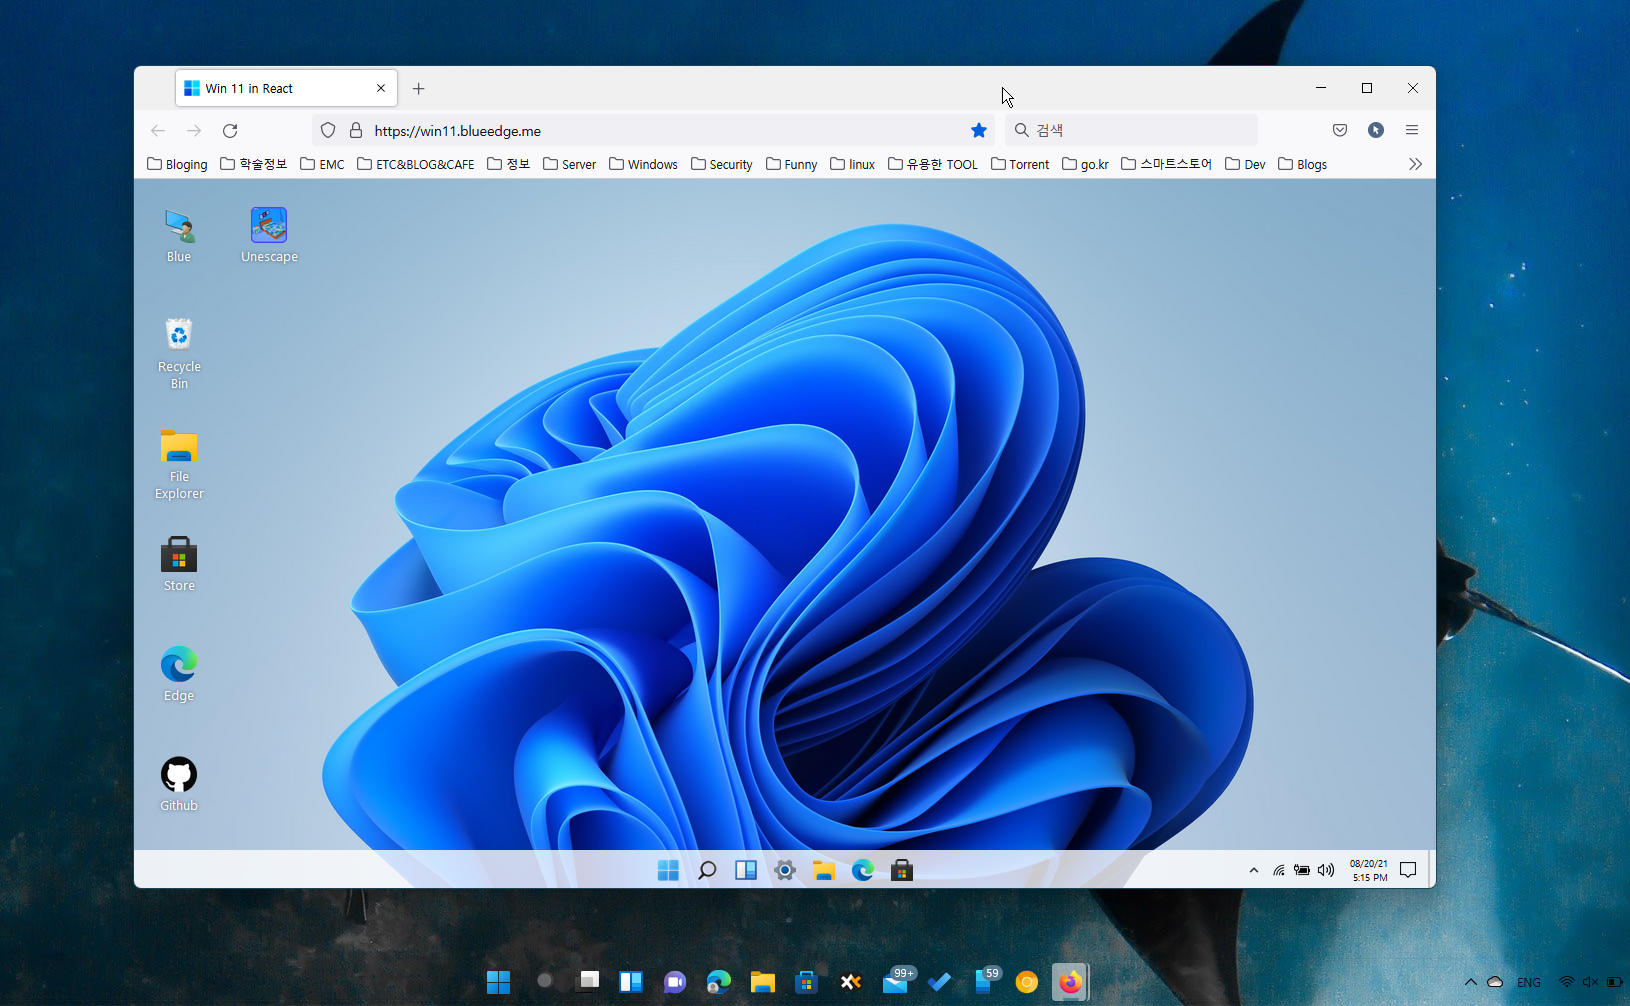The width and height of the screenshot is (1630, 1006).
Task: Open the Start menu in web taskbar
Action: (x=668, y=870)
